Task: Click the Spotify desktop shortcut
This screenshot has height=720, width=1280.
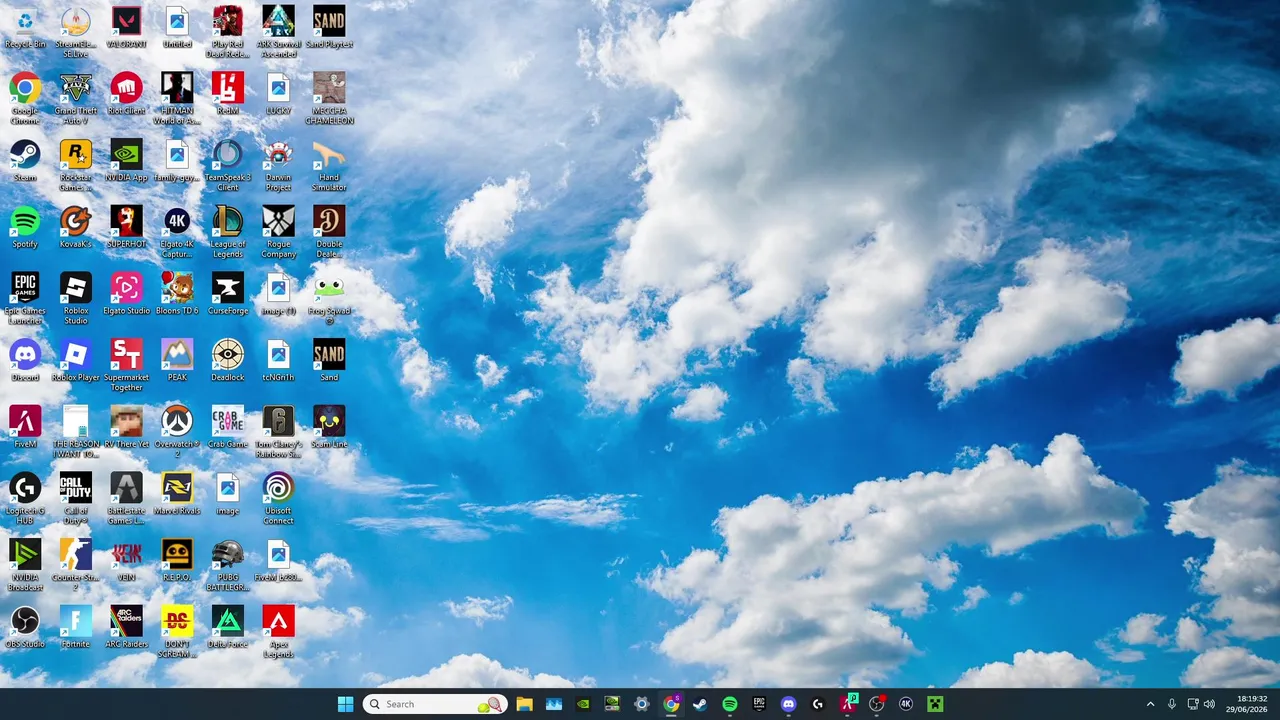Action: point(25,228)
